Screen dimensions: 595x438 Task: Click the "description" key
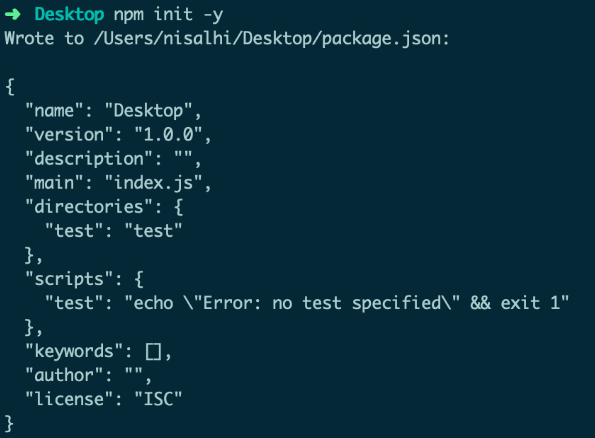(88, 159)
